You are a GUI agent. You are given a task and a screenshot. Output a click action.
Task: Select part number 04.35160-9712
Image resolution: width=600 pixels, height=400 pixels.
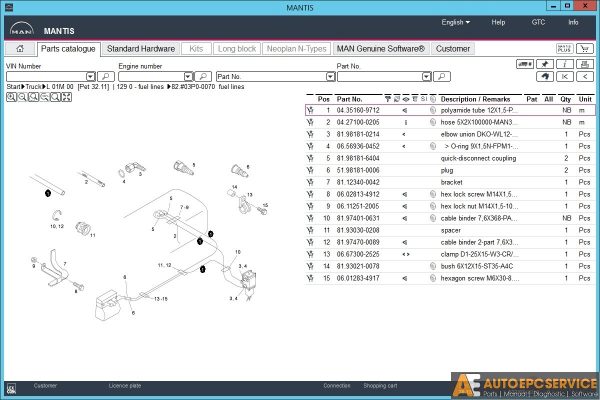click(x=358, y=110)
